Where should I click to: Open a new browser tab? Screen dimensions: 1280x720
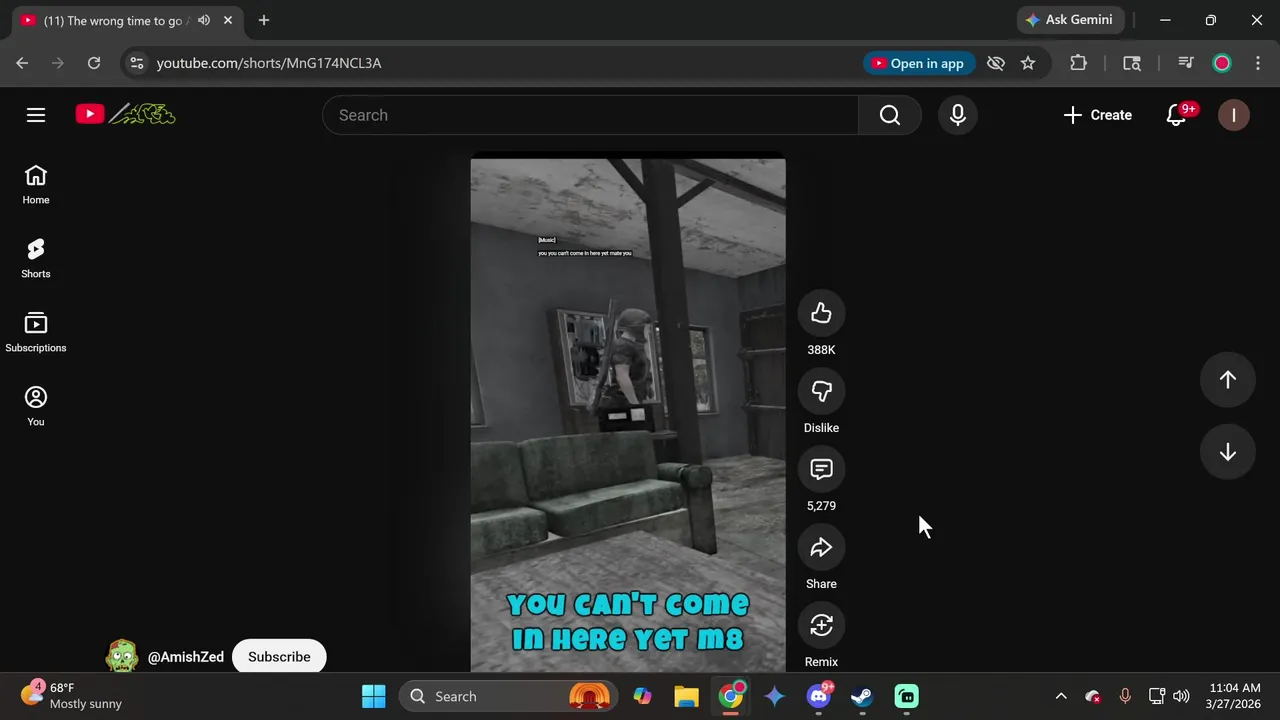point(264,20)
